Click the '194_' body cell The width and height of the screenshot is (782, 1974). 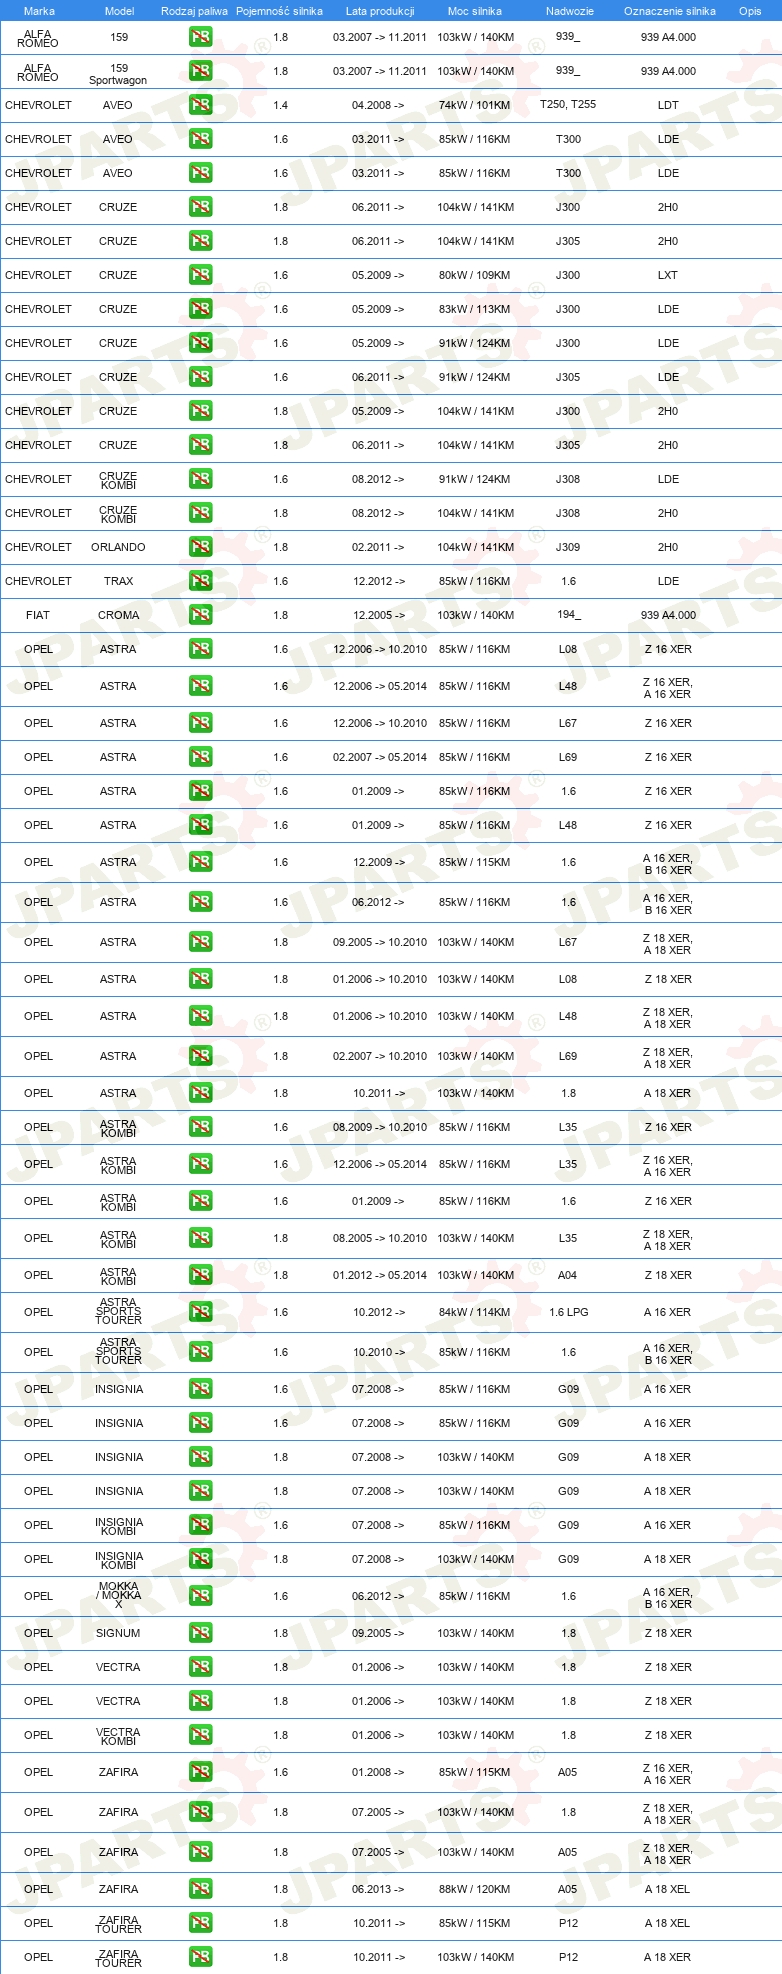568,614
